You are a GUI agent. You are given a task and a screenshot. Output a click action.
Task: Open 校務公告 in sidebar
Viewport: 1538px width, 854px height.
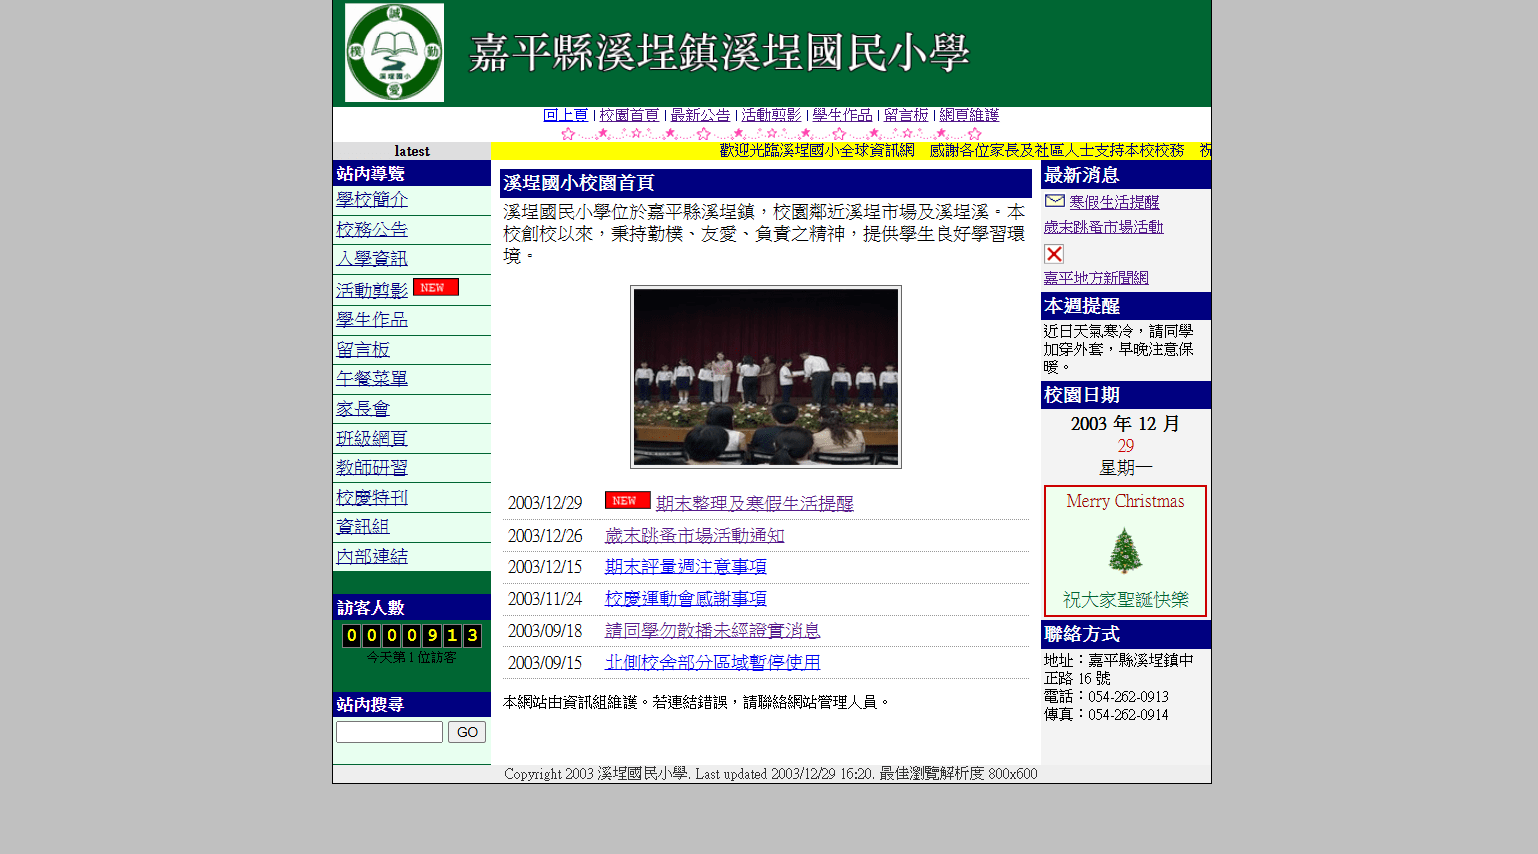pos(372,230)
